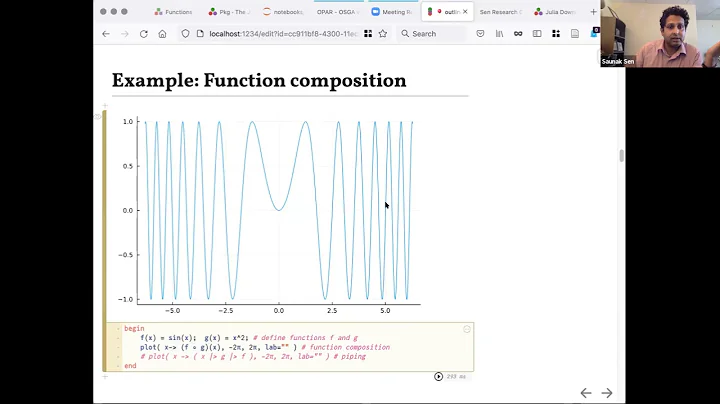Screen dimensions: 720x404
Task: Switch to the Sen Research tab
Action: (x=501, y=12)
